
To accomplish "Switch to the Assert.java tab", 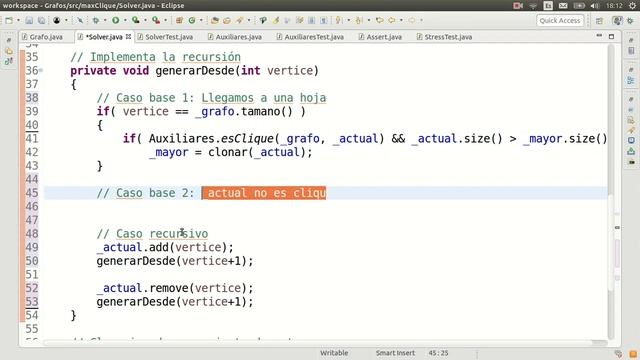I will 380,37.
